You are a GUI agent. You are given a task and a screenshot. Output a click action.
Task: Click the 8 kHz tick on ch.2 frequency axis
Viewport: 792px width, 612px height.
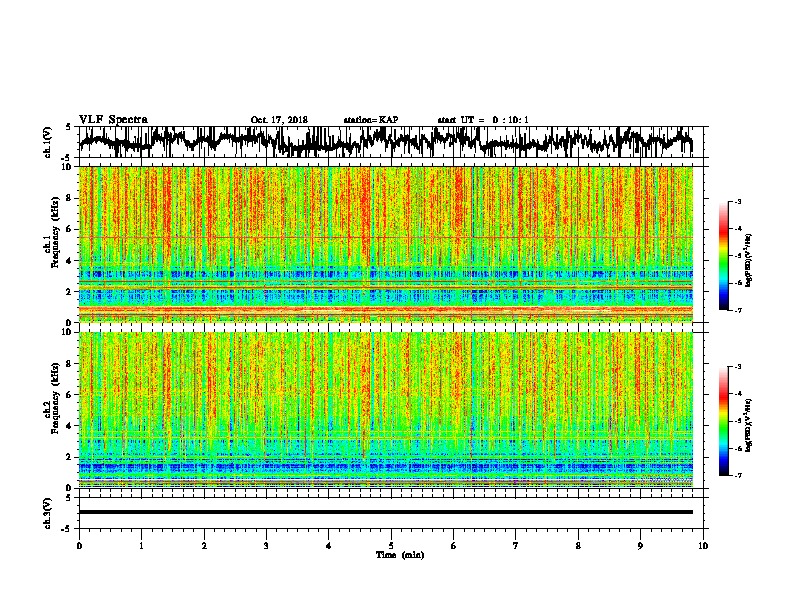click(x=71, y=364)
